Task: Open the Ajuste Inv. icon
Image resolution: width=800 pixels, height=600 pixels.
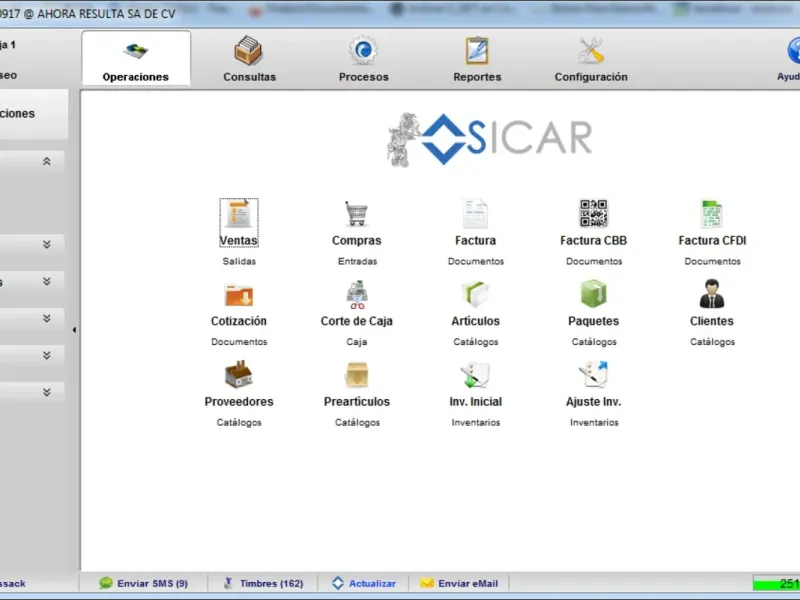Action: [593, 374]
